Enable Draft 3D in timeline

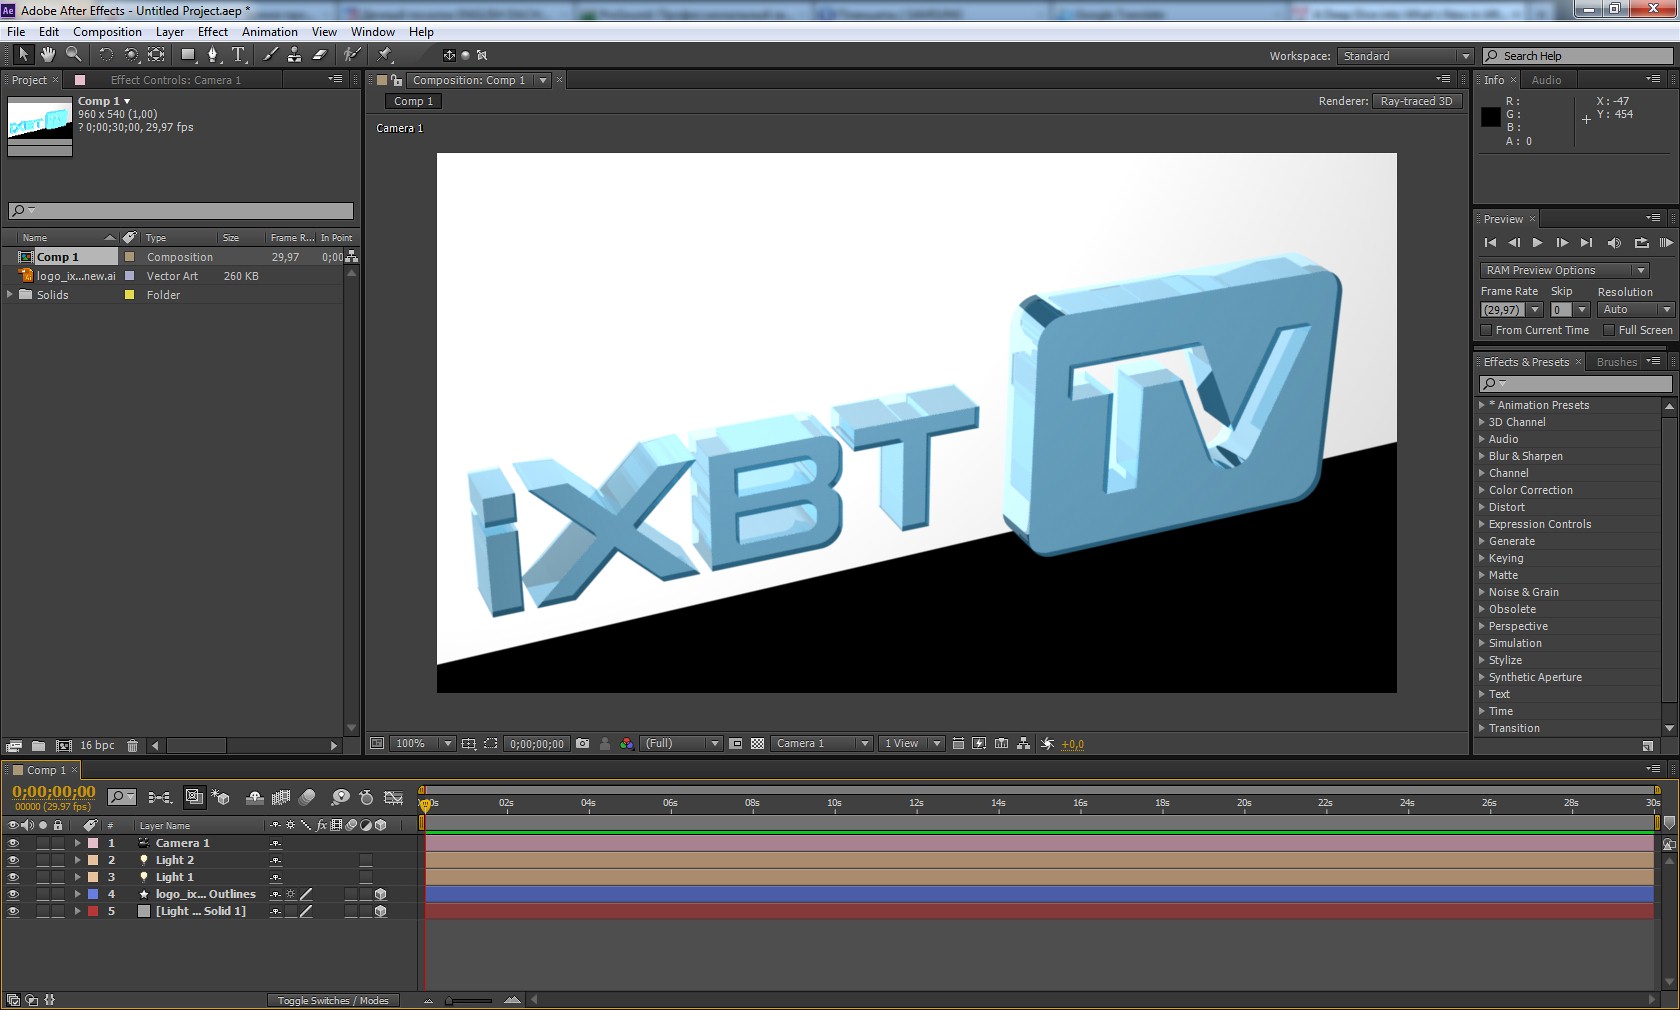pyautogui.click(x=221, y=797)
